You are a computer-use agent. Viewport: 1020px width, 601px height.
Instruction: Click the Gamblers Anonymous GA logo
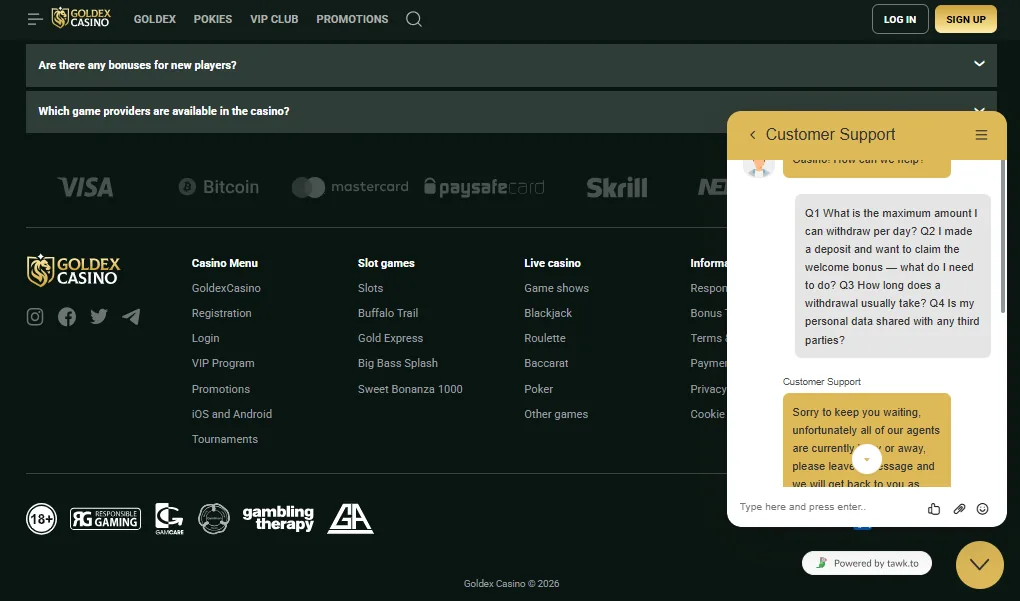click(x=350, y=519)
